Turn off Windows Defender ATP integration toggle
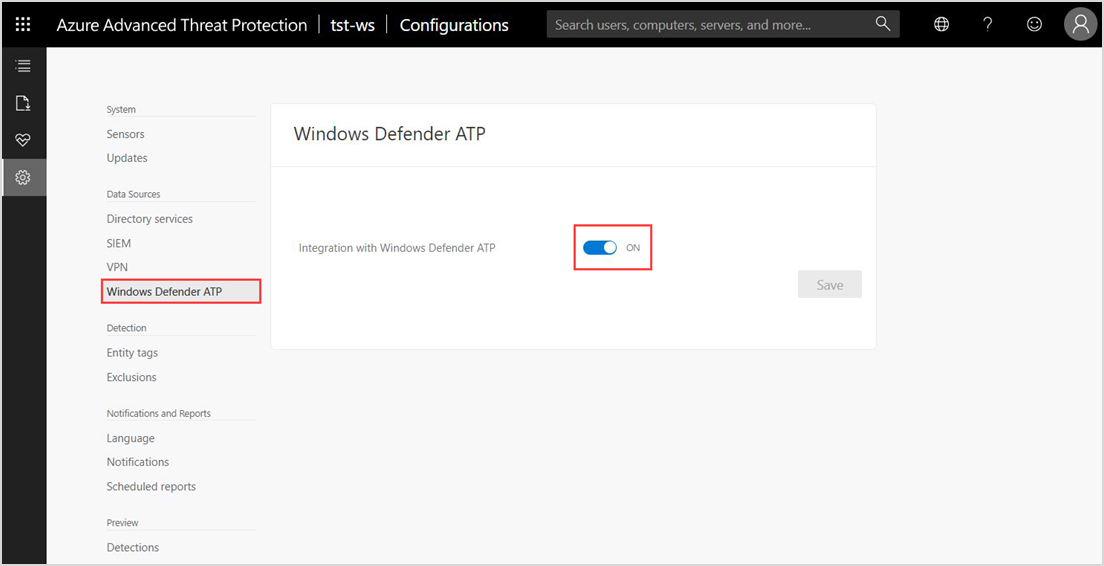The height and width of the screenshot is (566, 1104). pyautogui.click(x=600, y=248)
